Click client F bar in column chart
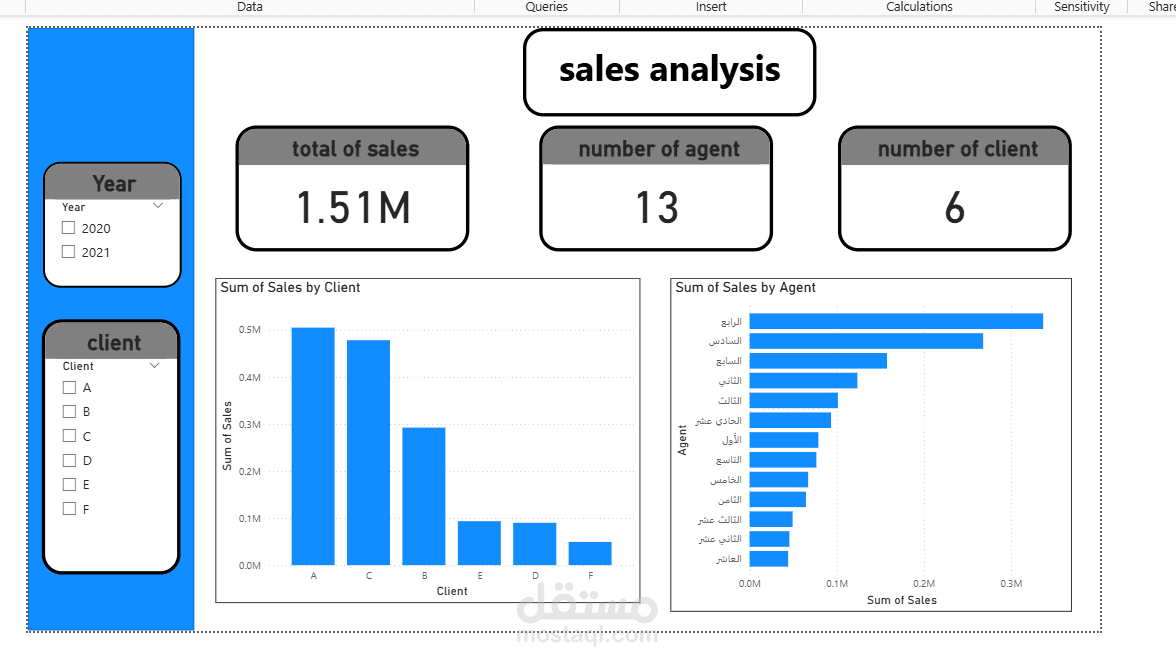 (x=590, y=554)
